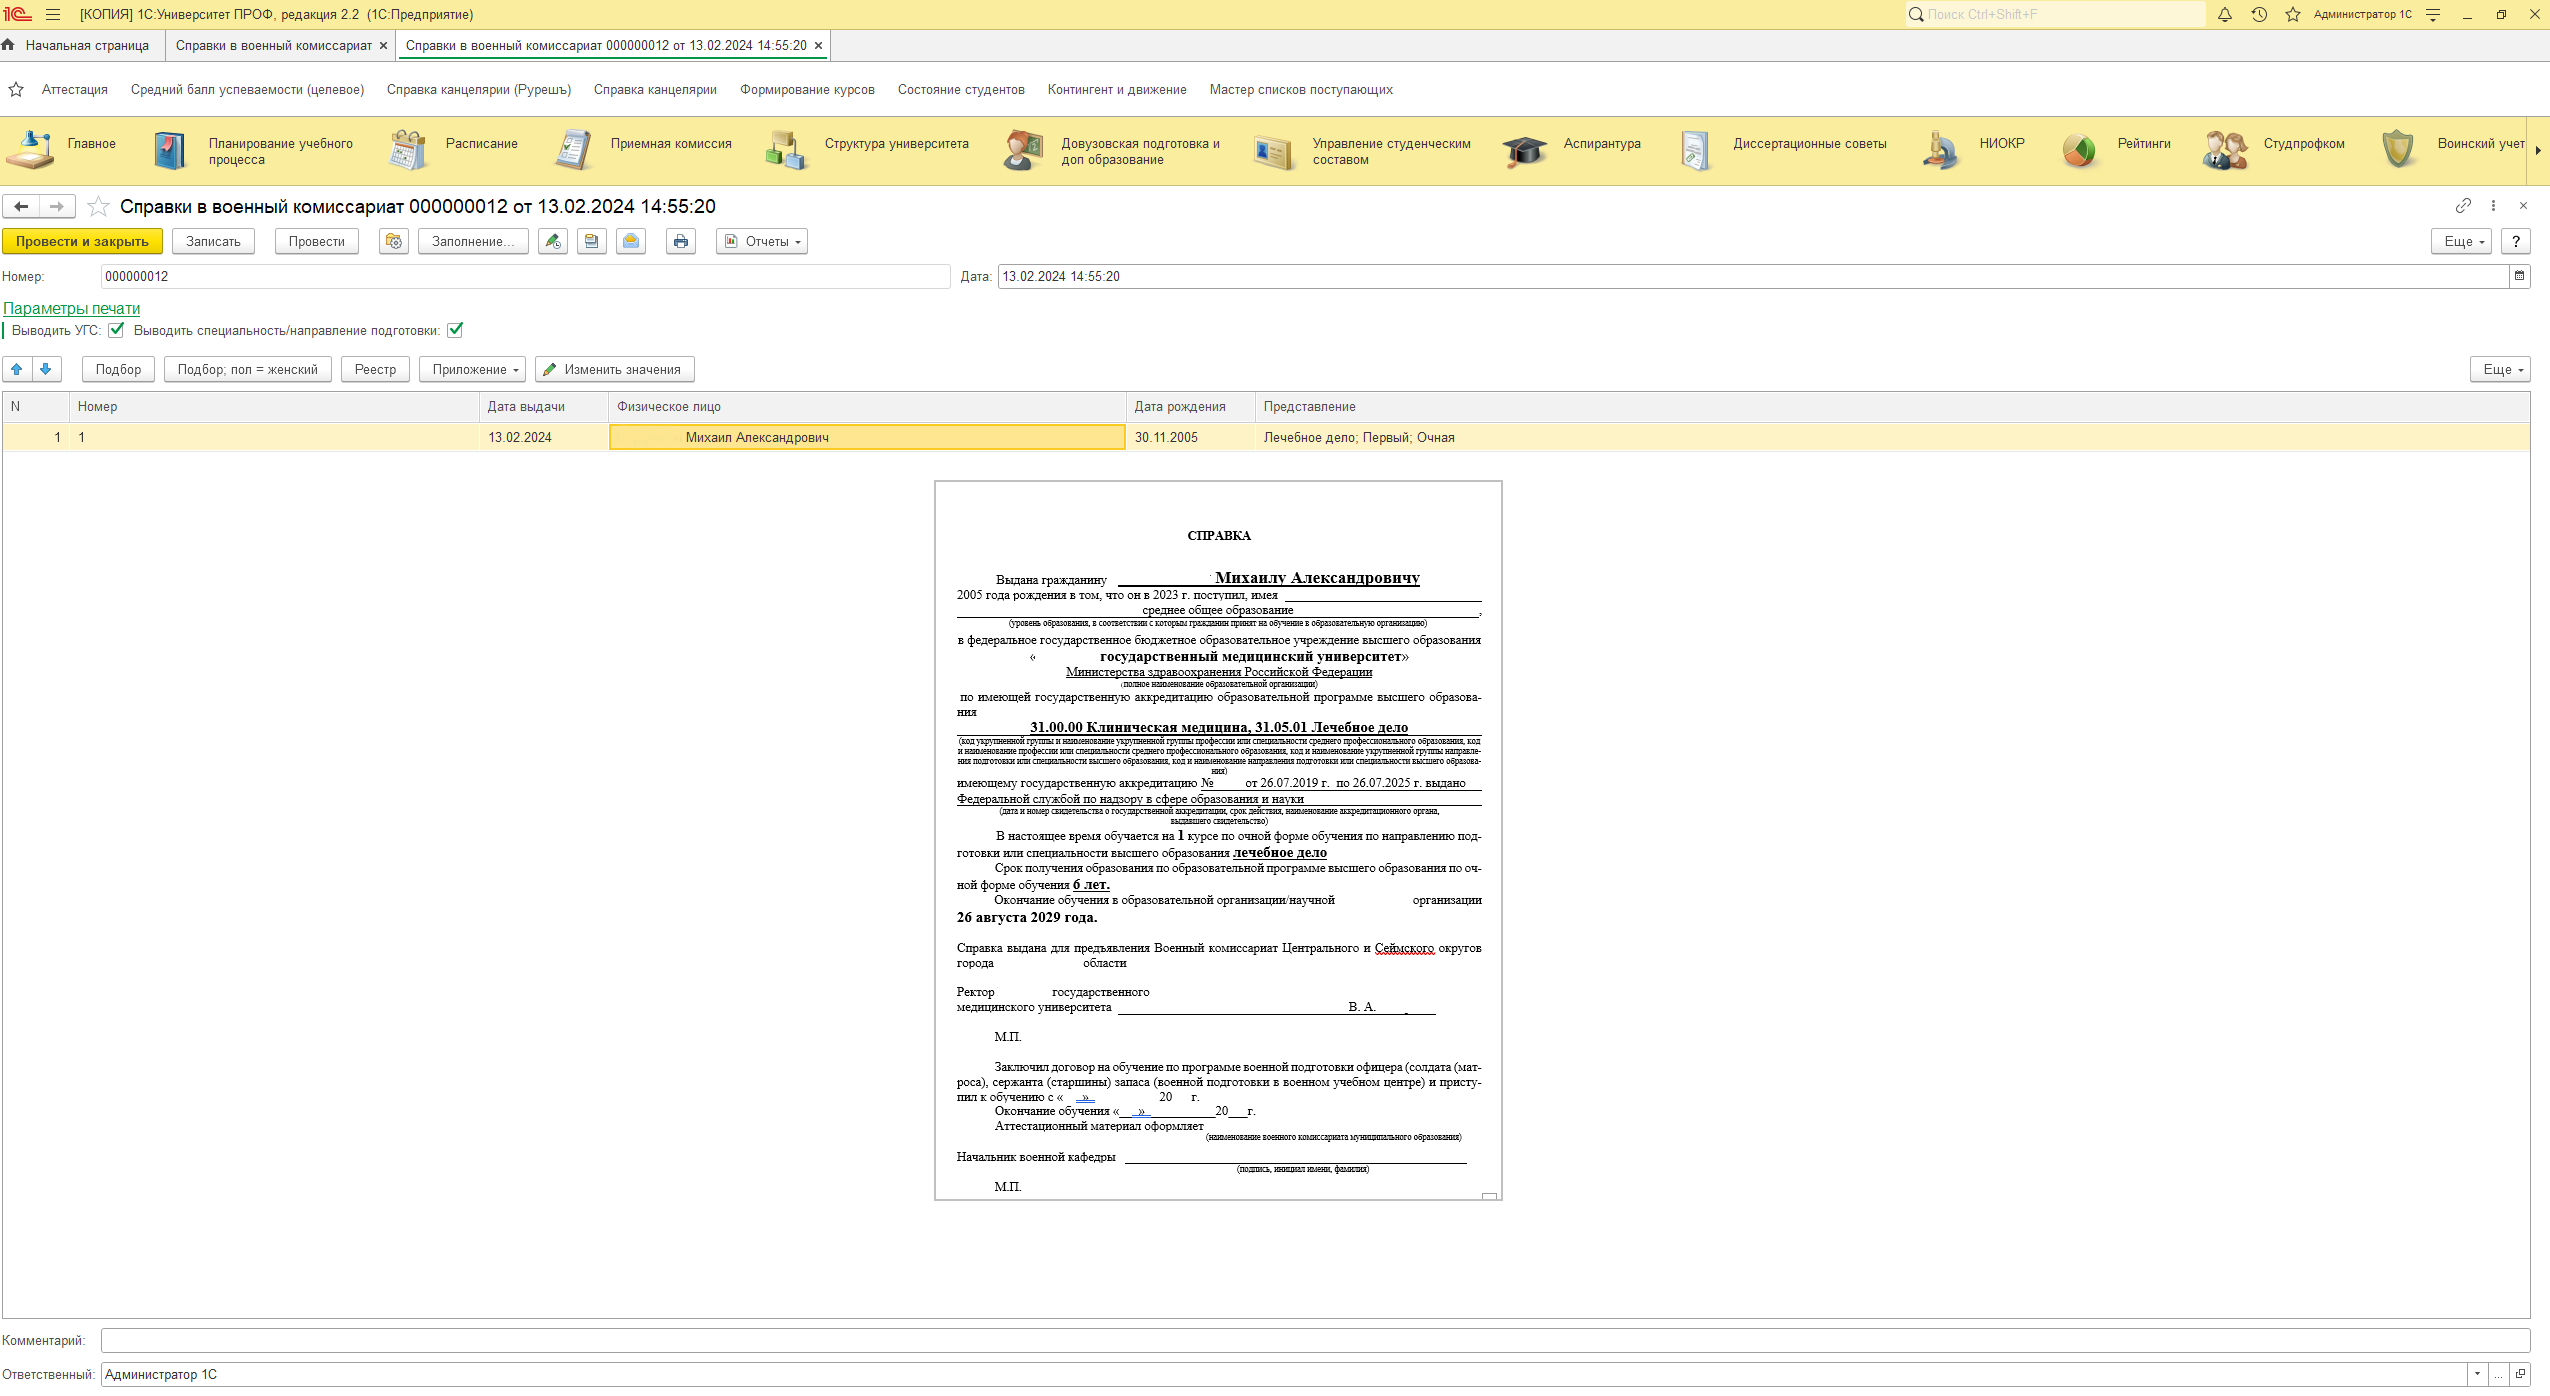Click the СПРАВКА preview document thumbnail
Screen dimensions: 2550x1396
point(1218,840)
